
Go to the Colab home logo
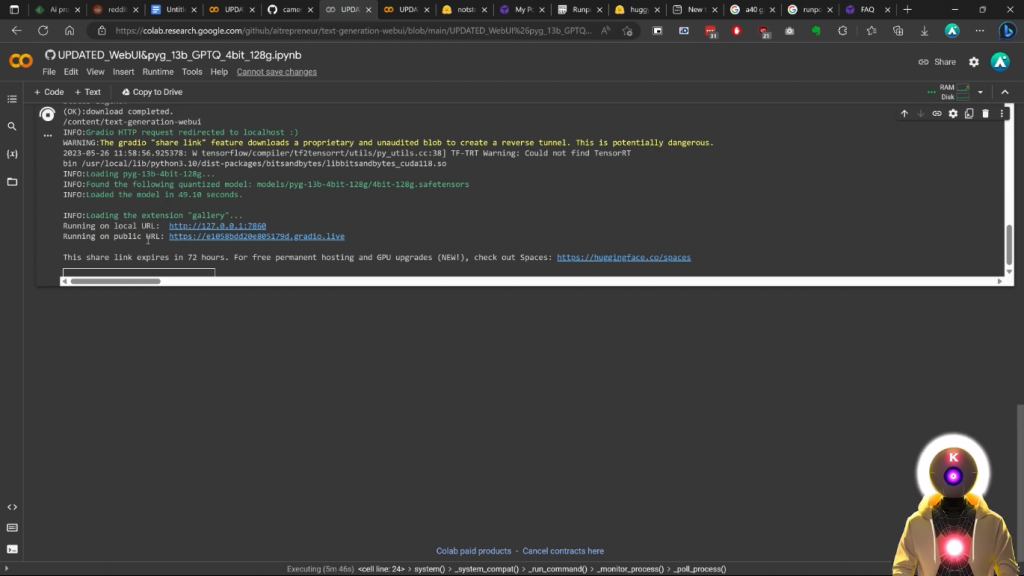(x=21, y=61)
